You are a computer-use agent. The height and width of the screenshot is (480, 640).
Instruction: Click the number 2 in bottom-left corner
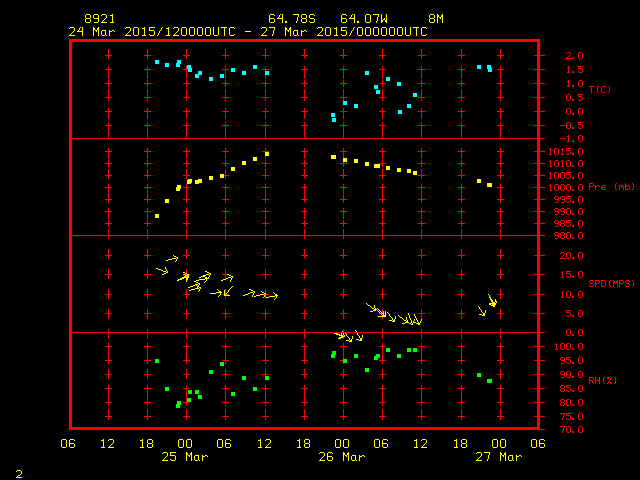coord(18,471)
